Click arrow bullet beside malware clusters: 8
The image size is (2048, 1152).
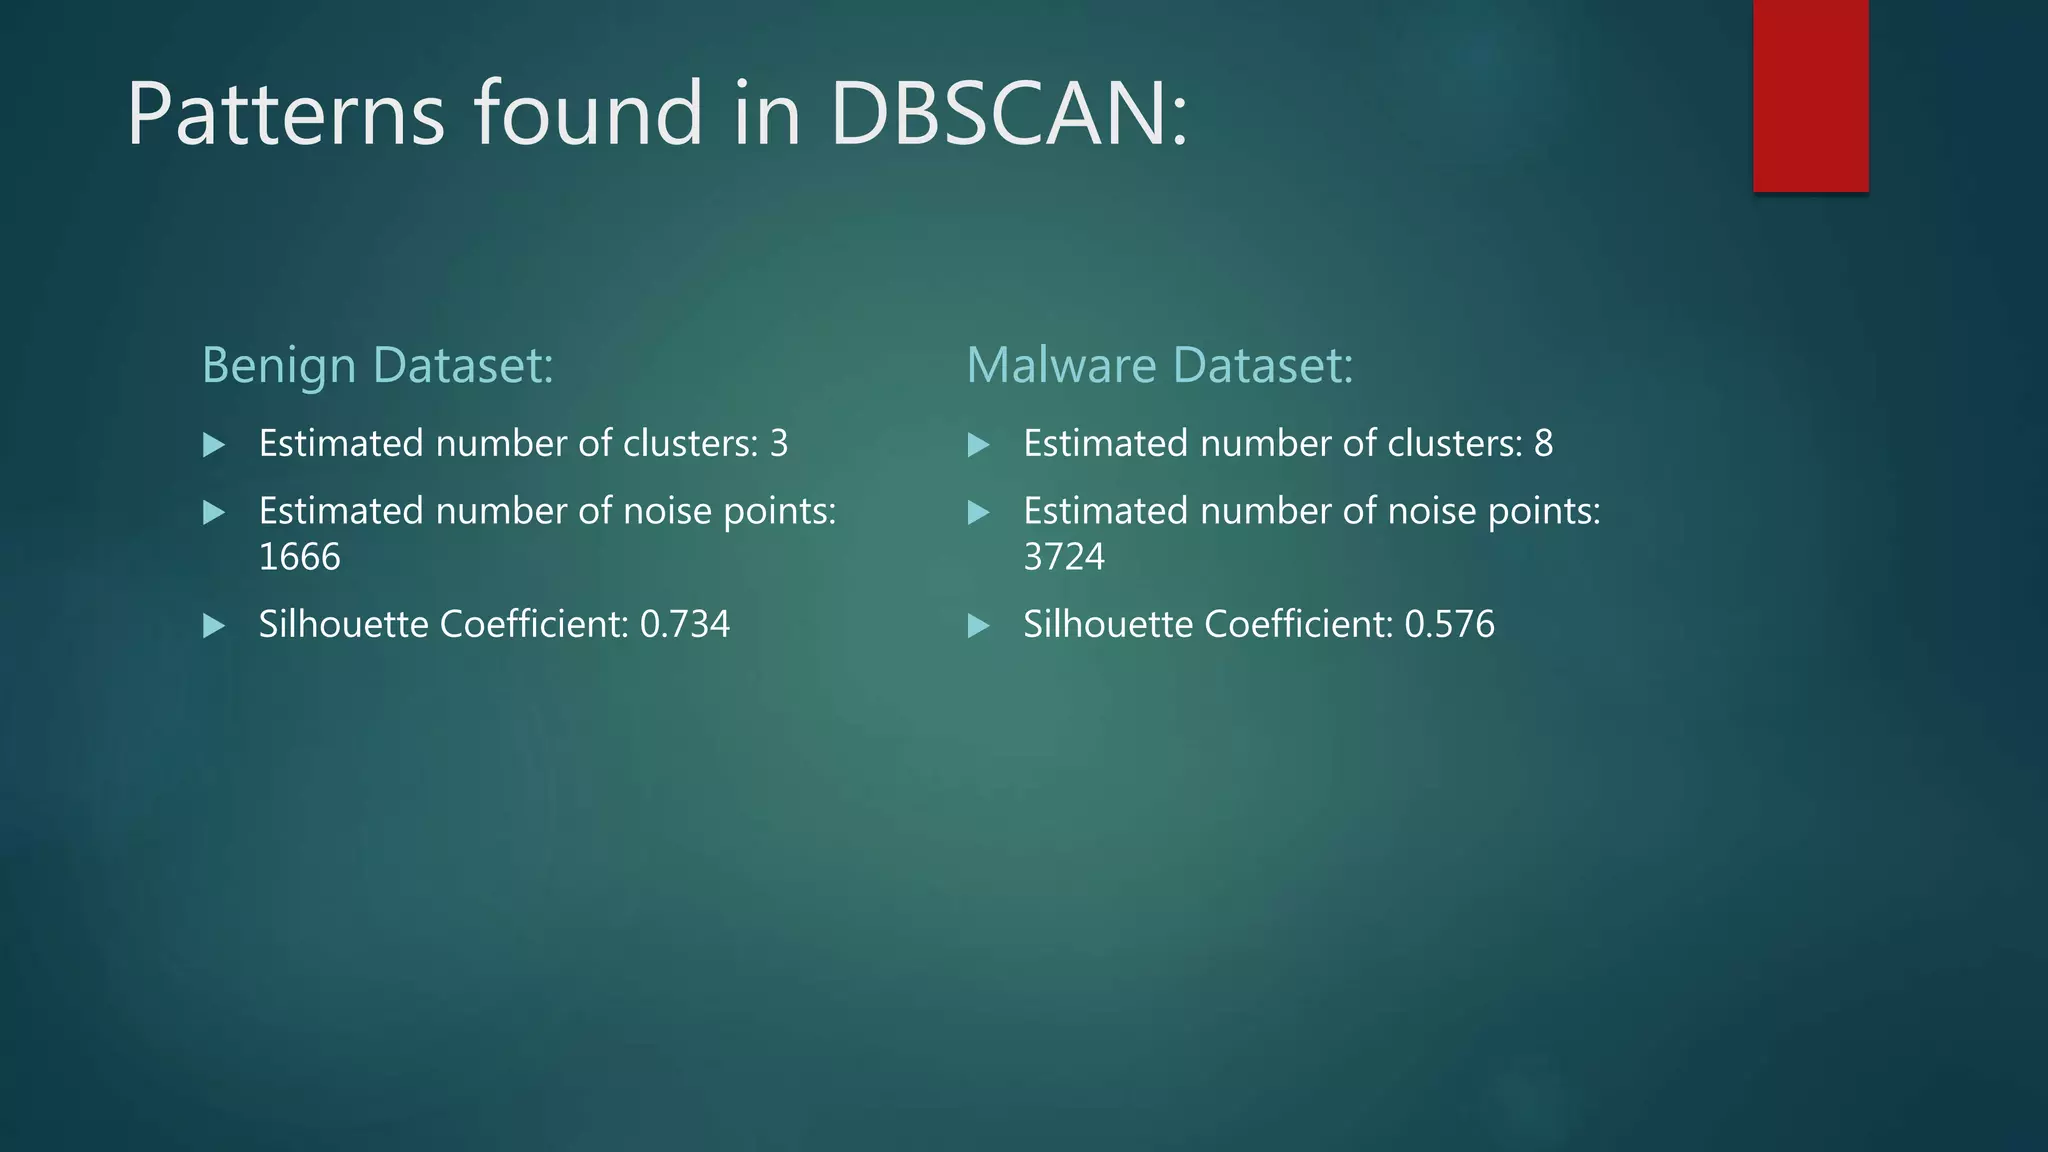(x=979, y=445)
